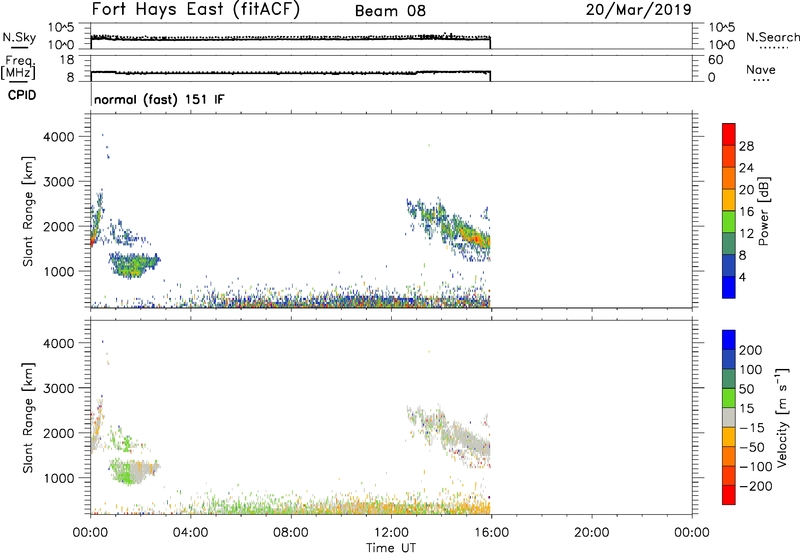
Task: Click the date '20/Mar/2019'
Action: 638,9
